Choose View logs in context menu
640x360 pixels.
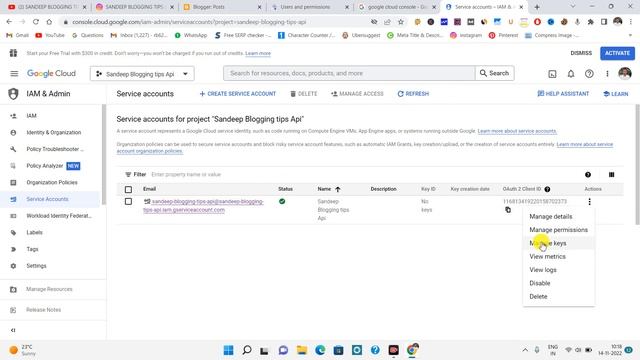(x=558, y=270)
